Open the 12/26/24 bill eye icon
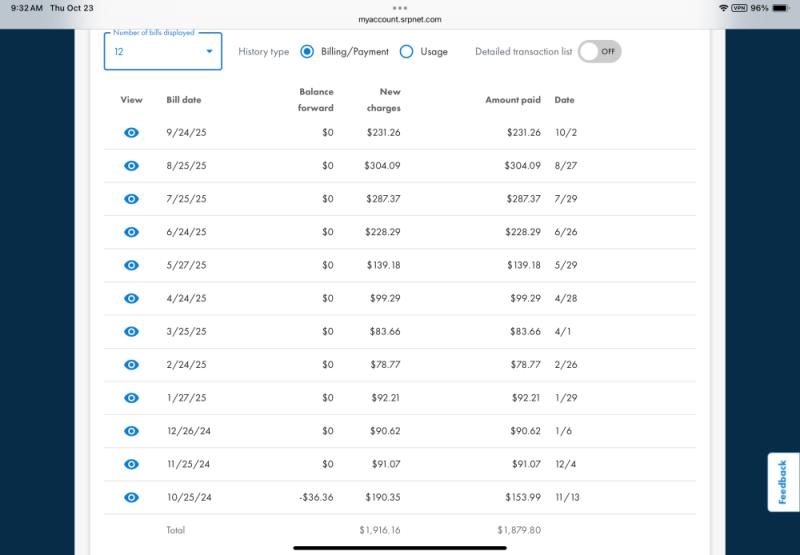The height and width of the screenshot is (555, 800). click(131, 431)
